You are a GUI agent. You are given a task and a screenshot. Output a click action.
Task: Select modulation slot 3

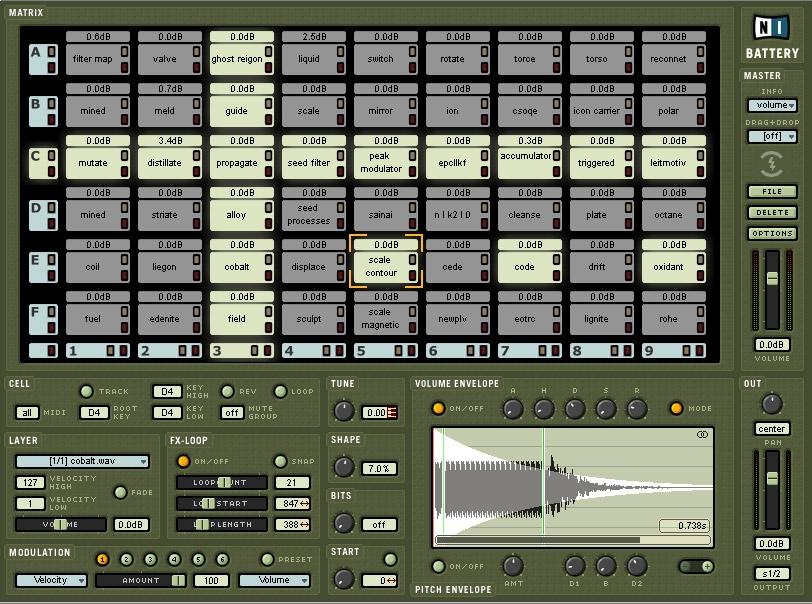[x=150, y=559]
